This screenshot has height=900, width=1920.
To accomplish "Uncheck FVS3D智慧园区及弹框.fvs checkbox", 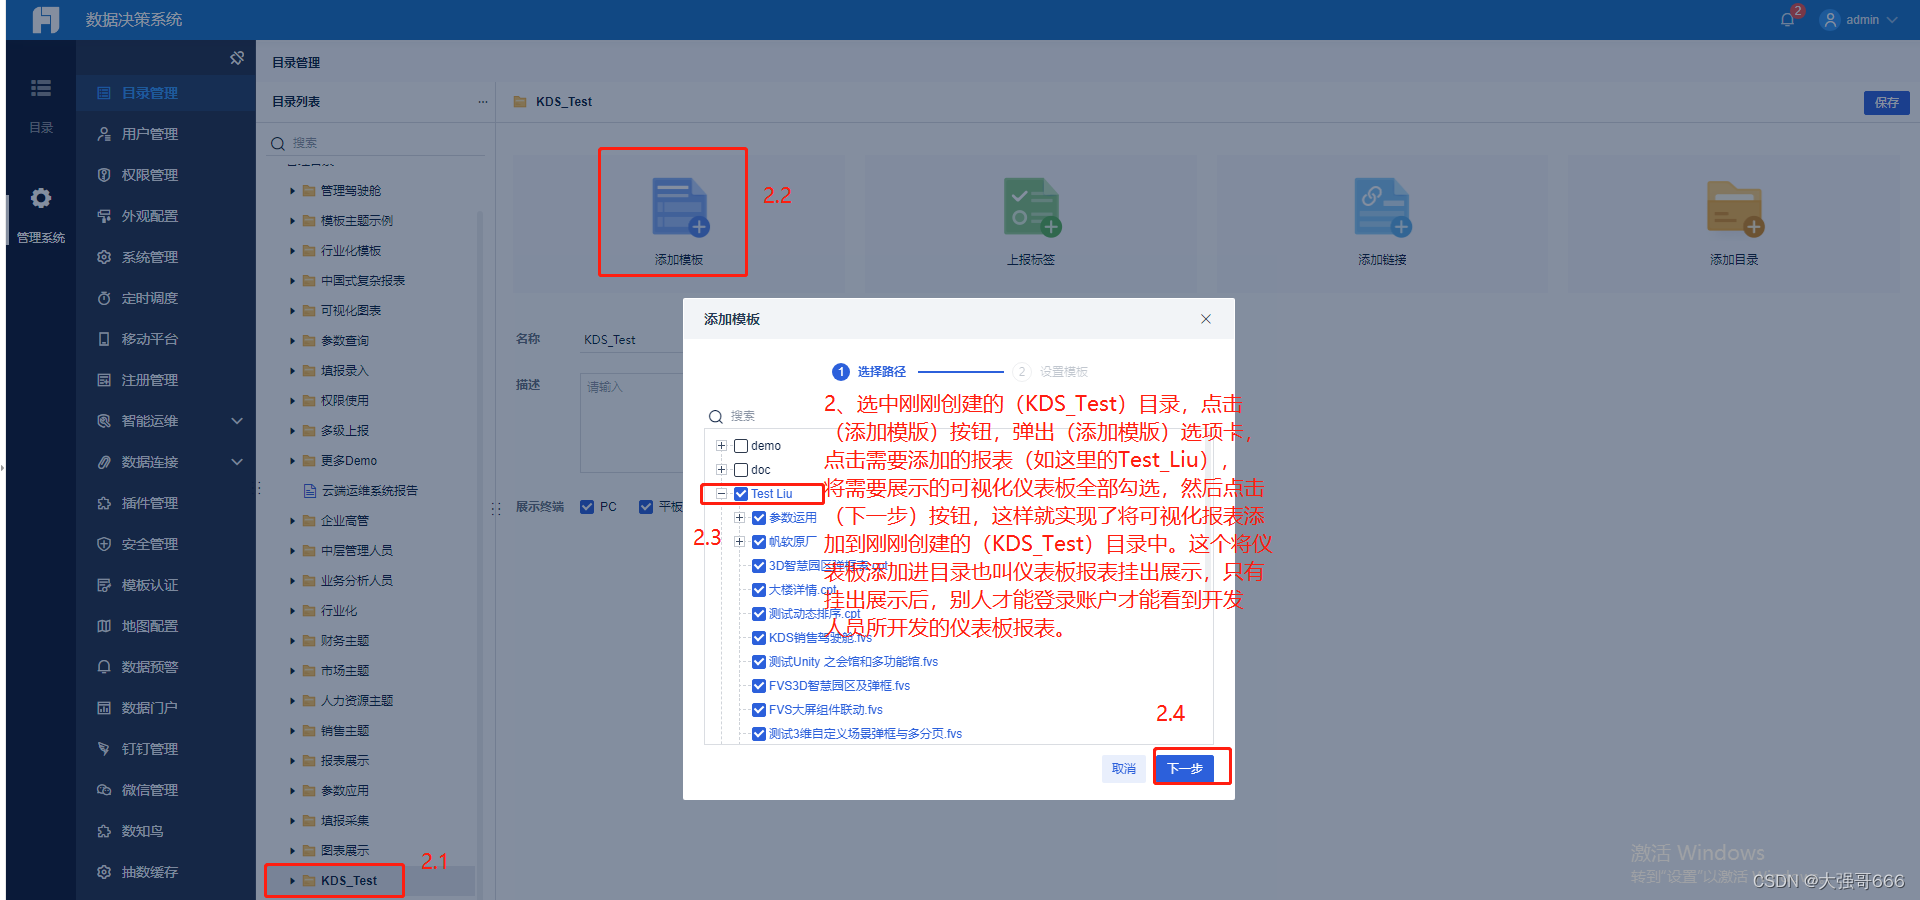I will point(759,686).
